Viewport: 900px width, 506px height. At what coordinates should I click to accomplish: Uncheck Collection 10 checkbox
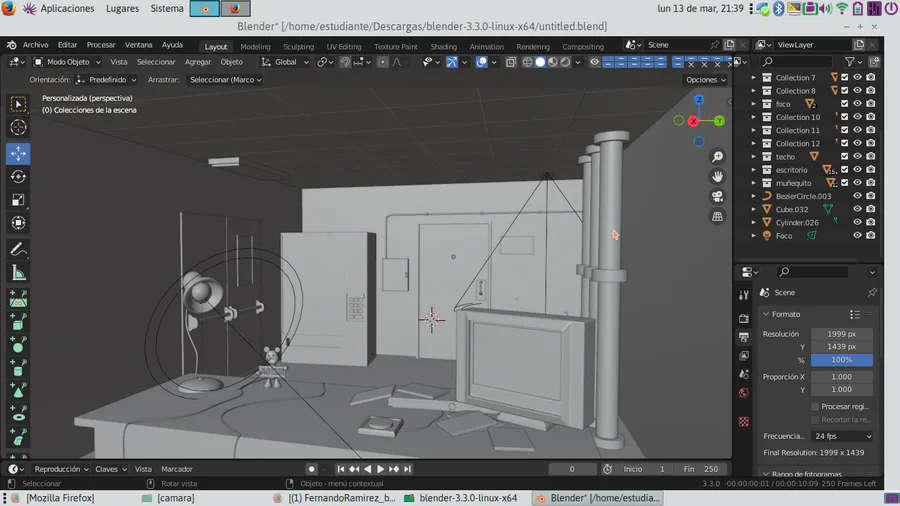[x=844, y=117]
